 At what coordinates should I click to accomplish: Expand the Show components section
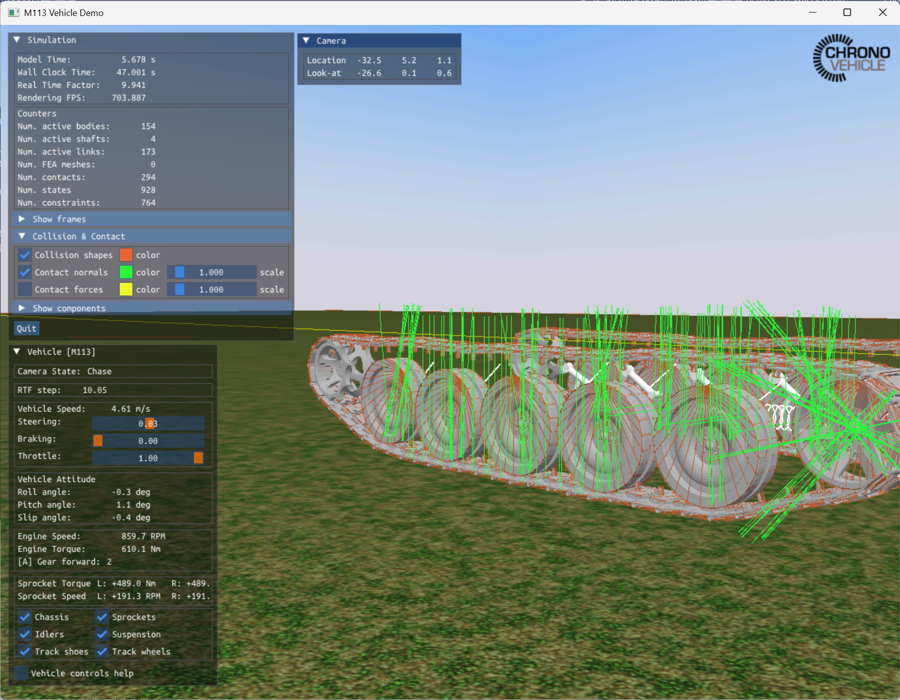point(22,308)
